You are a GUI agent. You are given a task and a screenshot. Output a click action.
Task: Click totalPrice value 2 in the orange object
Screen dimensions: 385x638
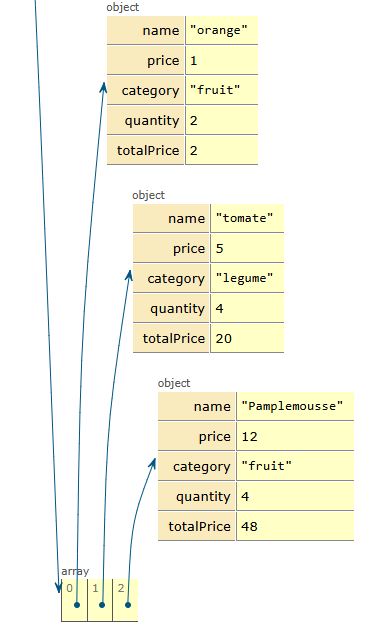(x=222, y=151)
